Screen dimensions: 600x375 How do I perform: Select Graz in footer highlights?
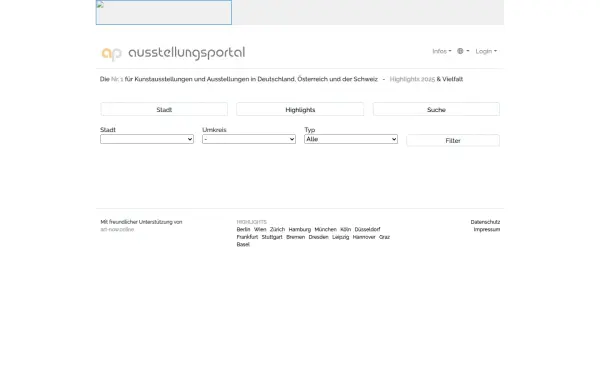click(385, 237)
